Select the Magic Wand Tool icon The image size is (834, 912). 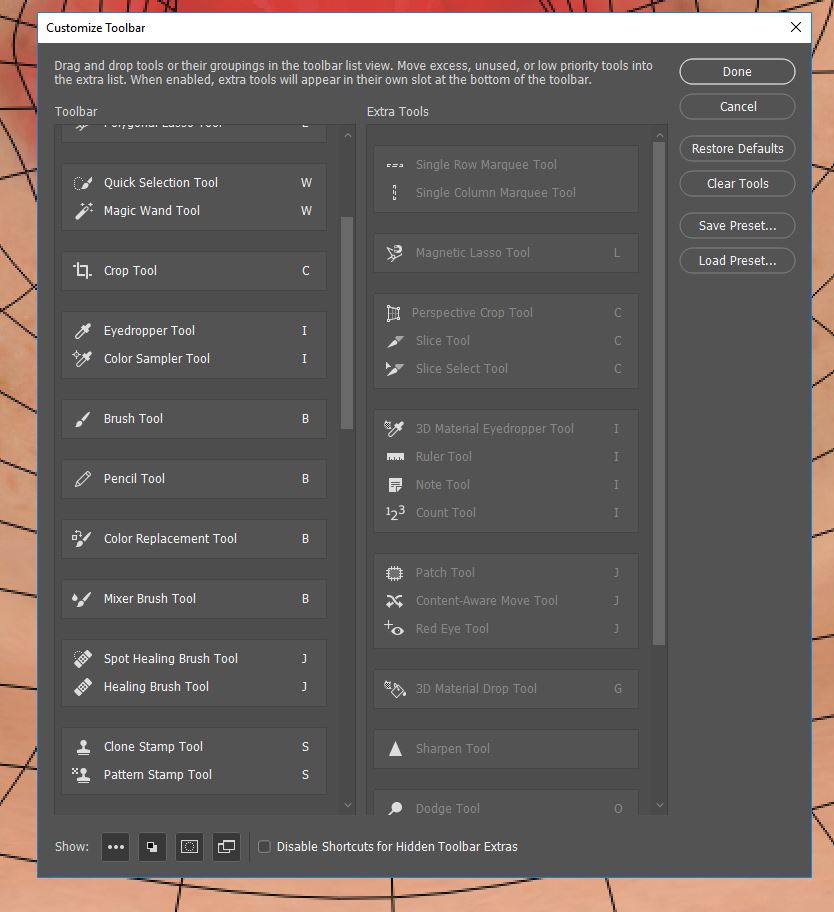pos(83,210)
